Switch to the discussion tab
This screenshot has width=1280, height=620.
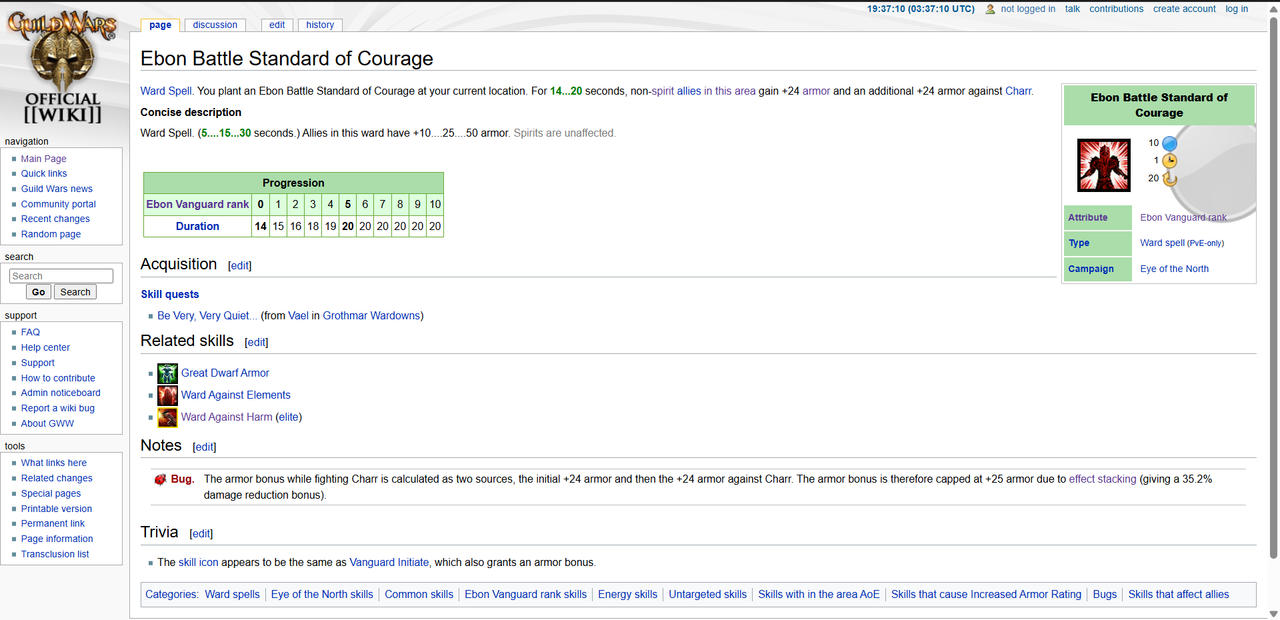coord(215,25)
